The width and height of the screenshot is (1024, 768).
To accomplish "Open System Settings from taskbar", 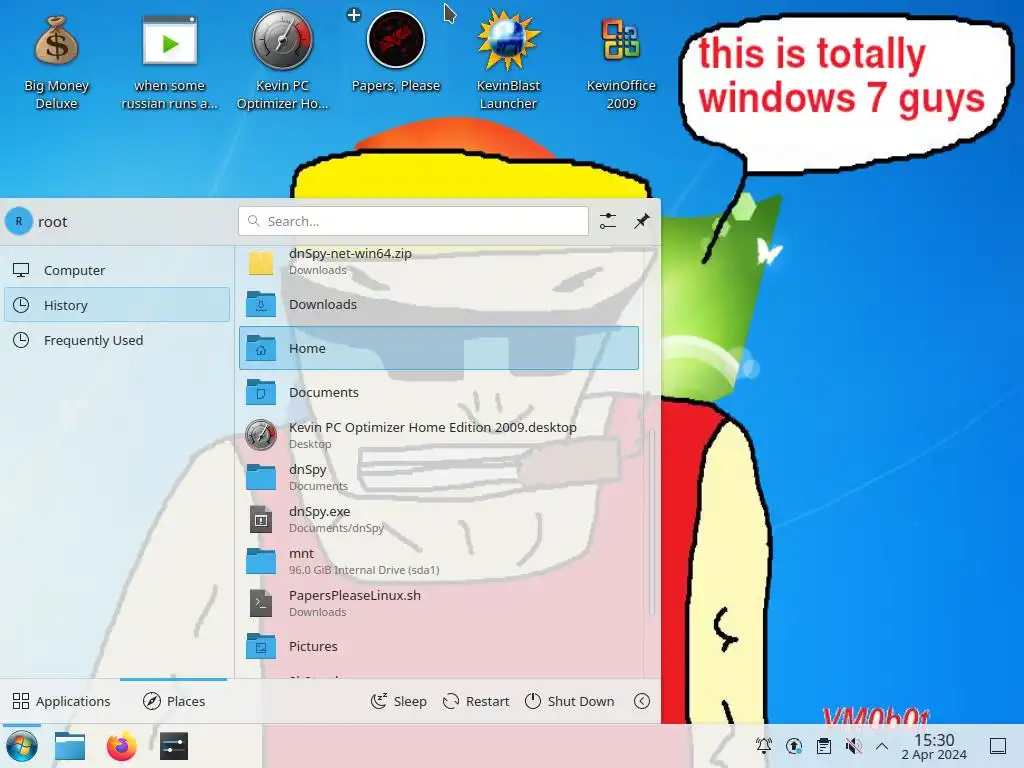I will tap(174, 746).
